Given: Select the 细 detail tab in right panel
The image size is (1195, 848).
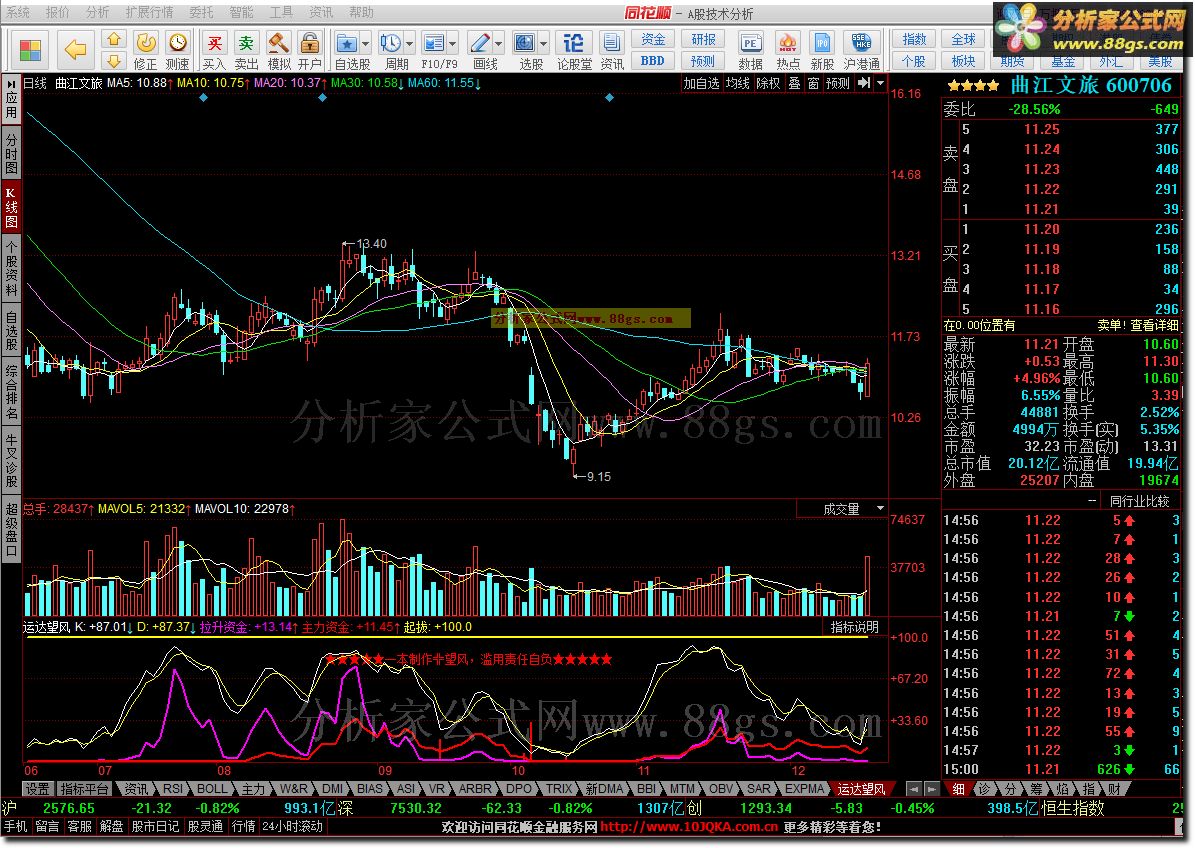Looking at the screenshot, I should (958, 789).
